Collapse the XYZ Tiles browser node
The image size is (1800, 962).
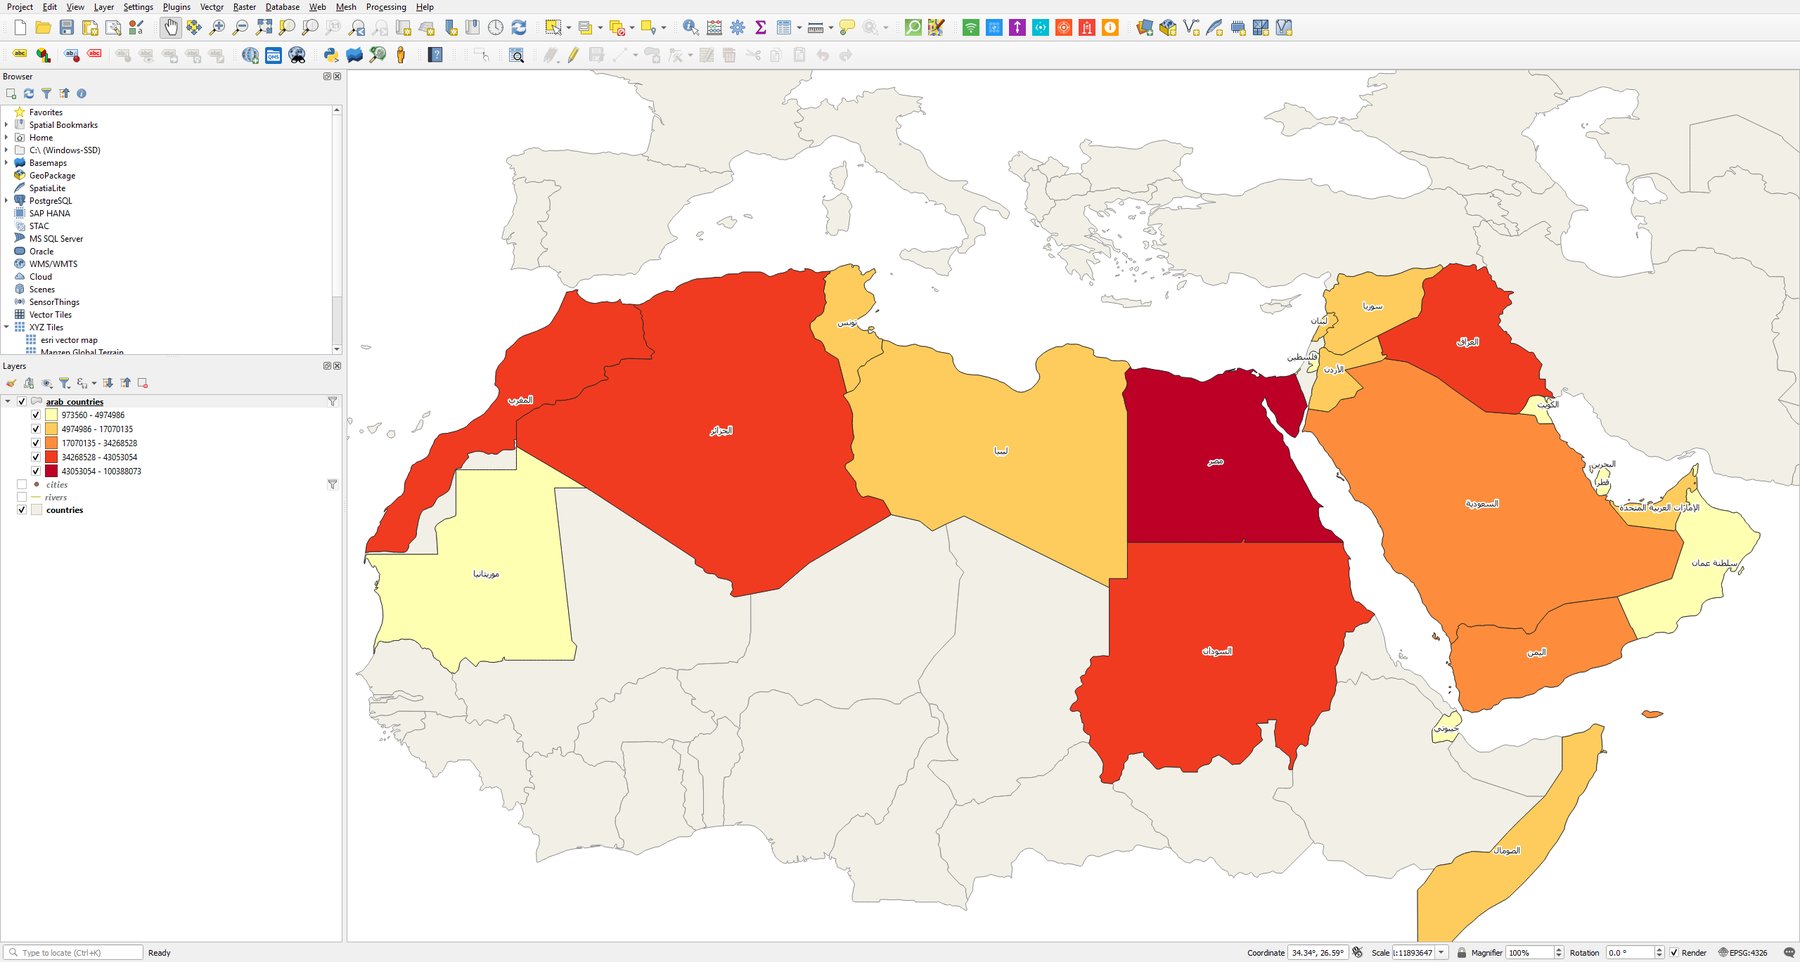pyautogui.click(x=7, y=327)
